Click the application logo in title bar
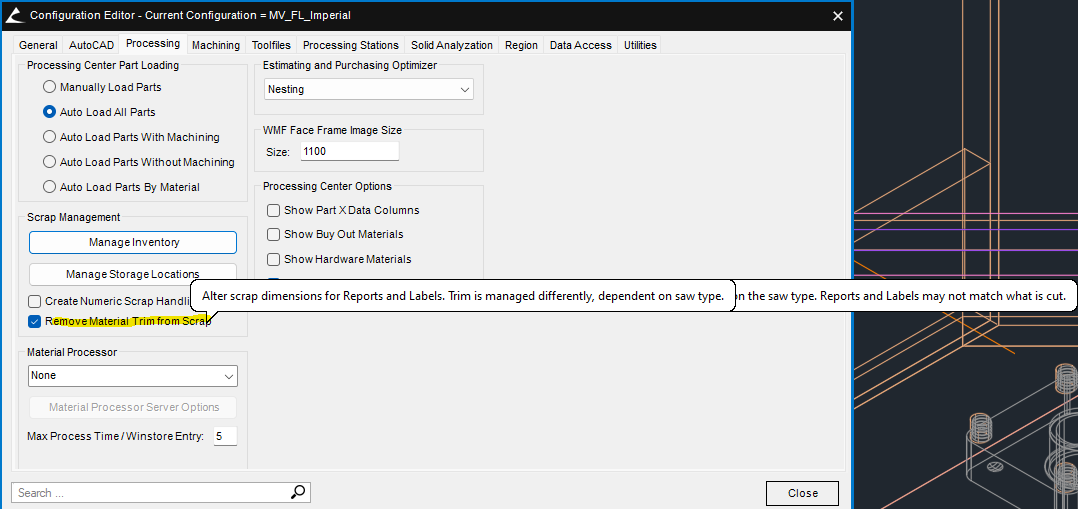 click(14, 15)
